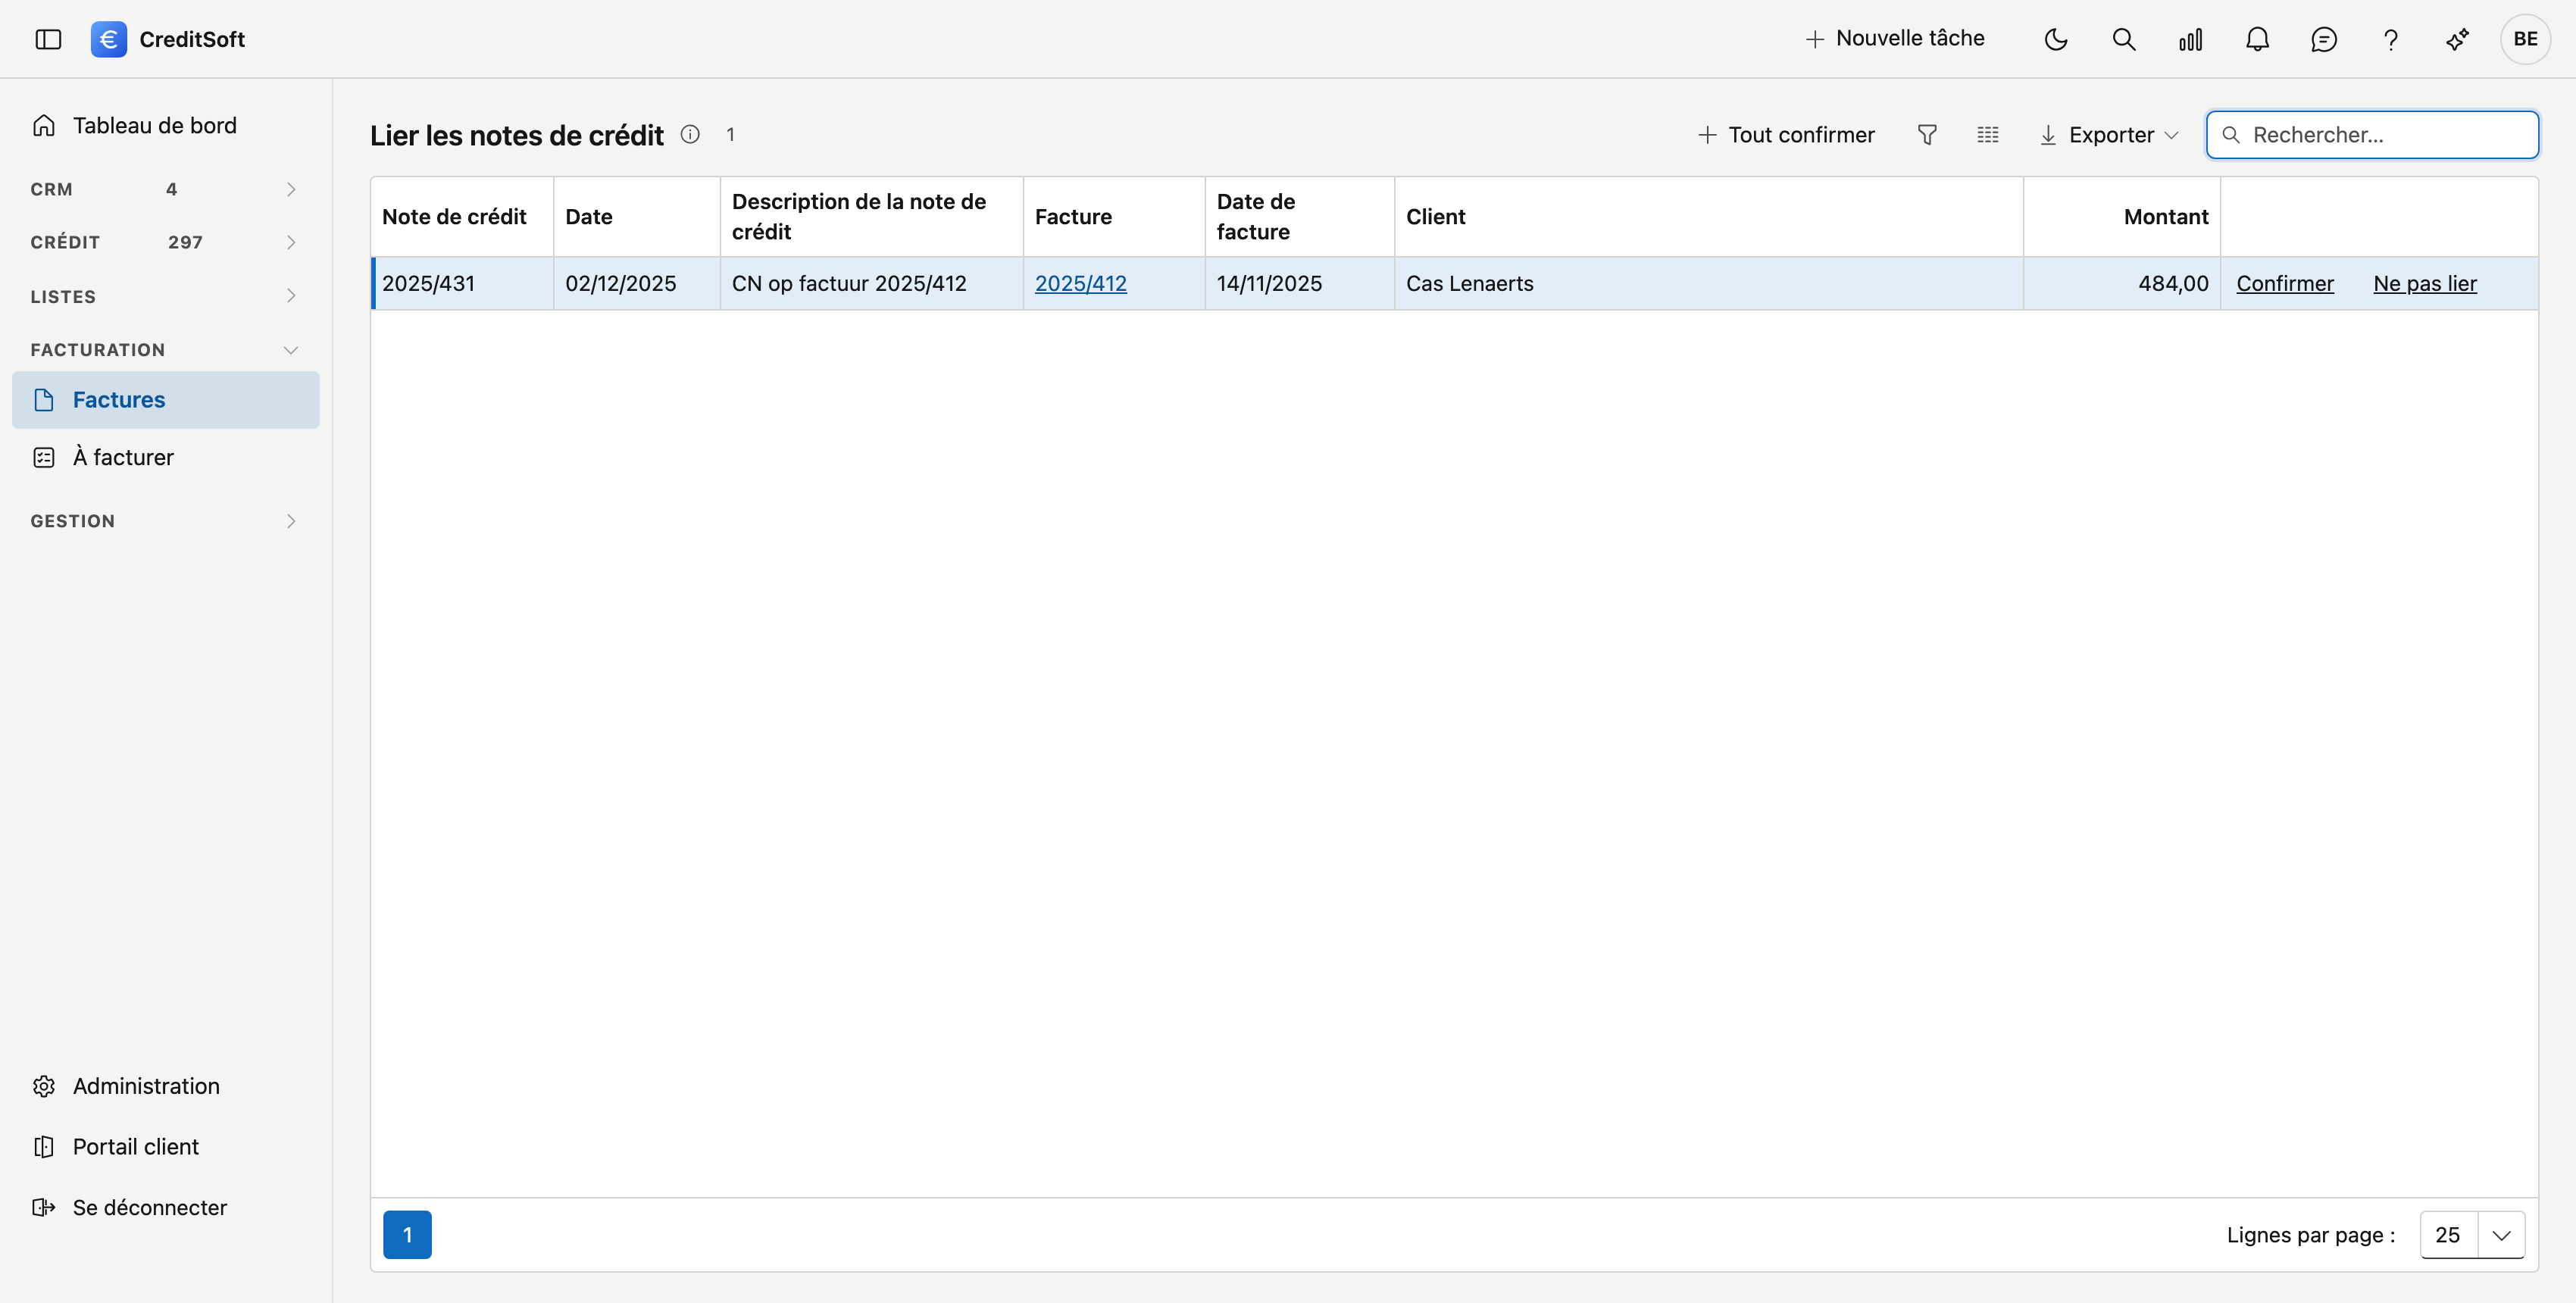Open column layout grid icon
Screen dimensions: 2576x1303
[1987, 134]
